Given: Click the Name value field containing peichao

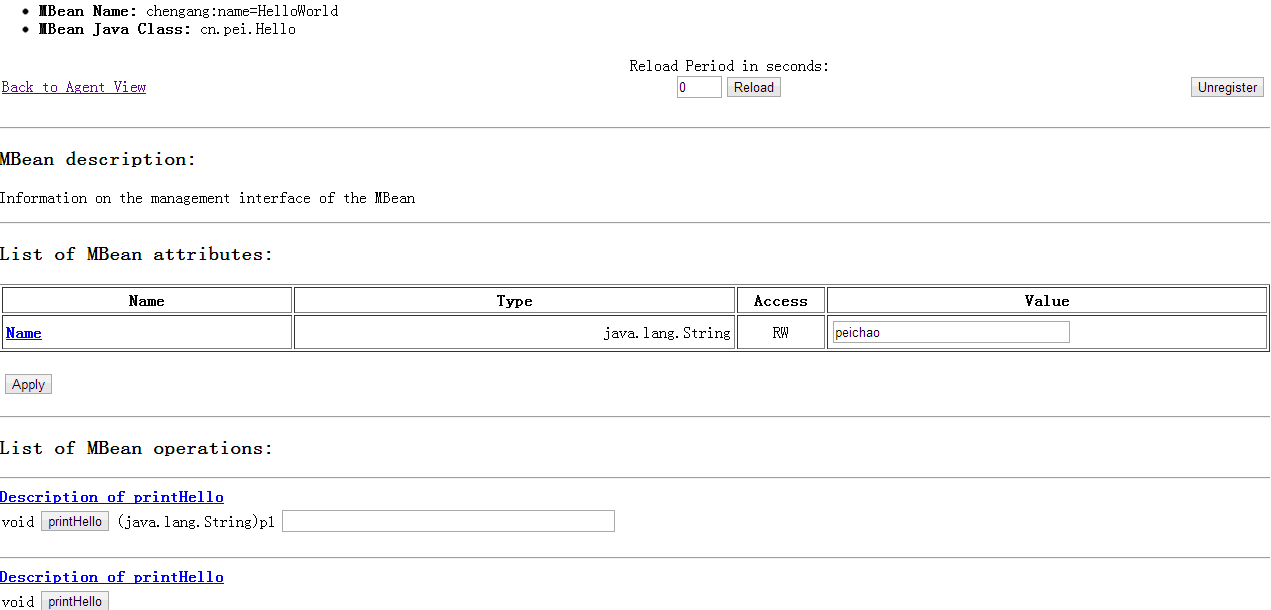Looking at the screenshot, I should point(950,332).
